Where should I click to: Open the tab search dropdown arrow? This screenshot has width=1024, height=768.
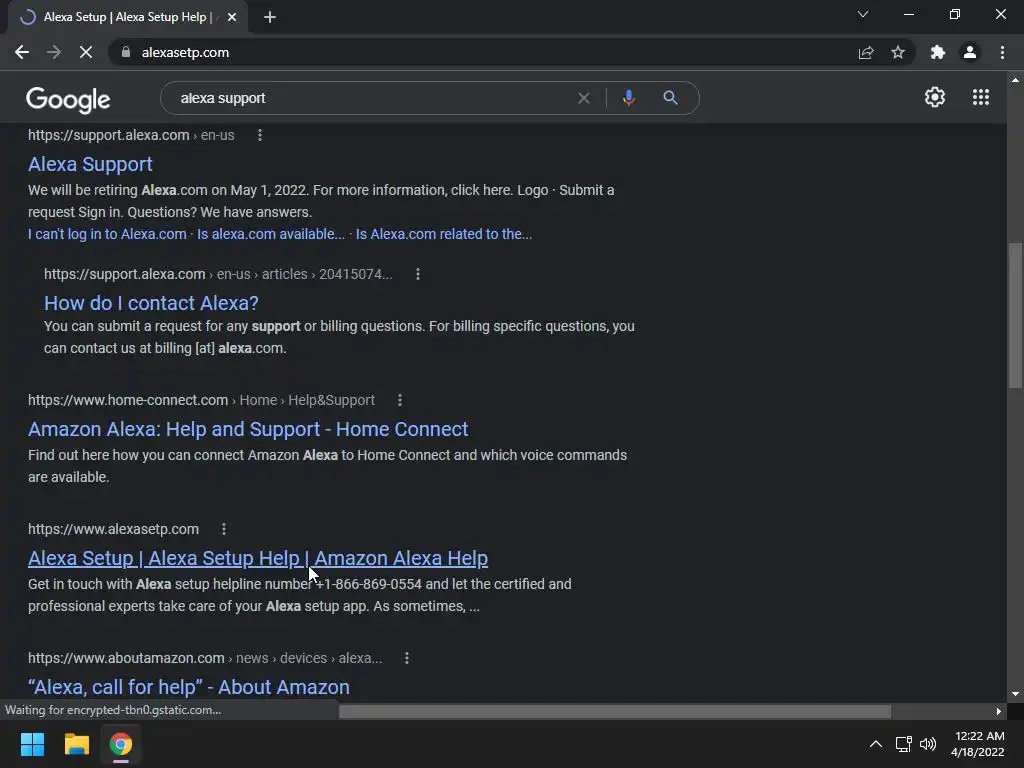click(863, 14)
